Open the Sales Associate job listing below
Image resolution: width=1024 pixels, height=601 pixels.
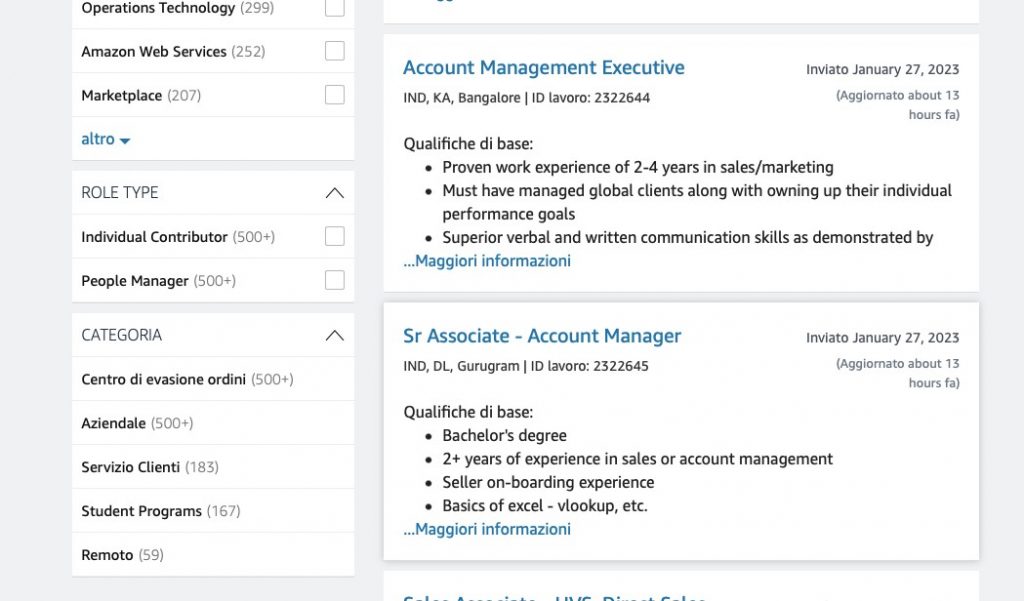[554, 597]
